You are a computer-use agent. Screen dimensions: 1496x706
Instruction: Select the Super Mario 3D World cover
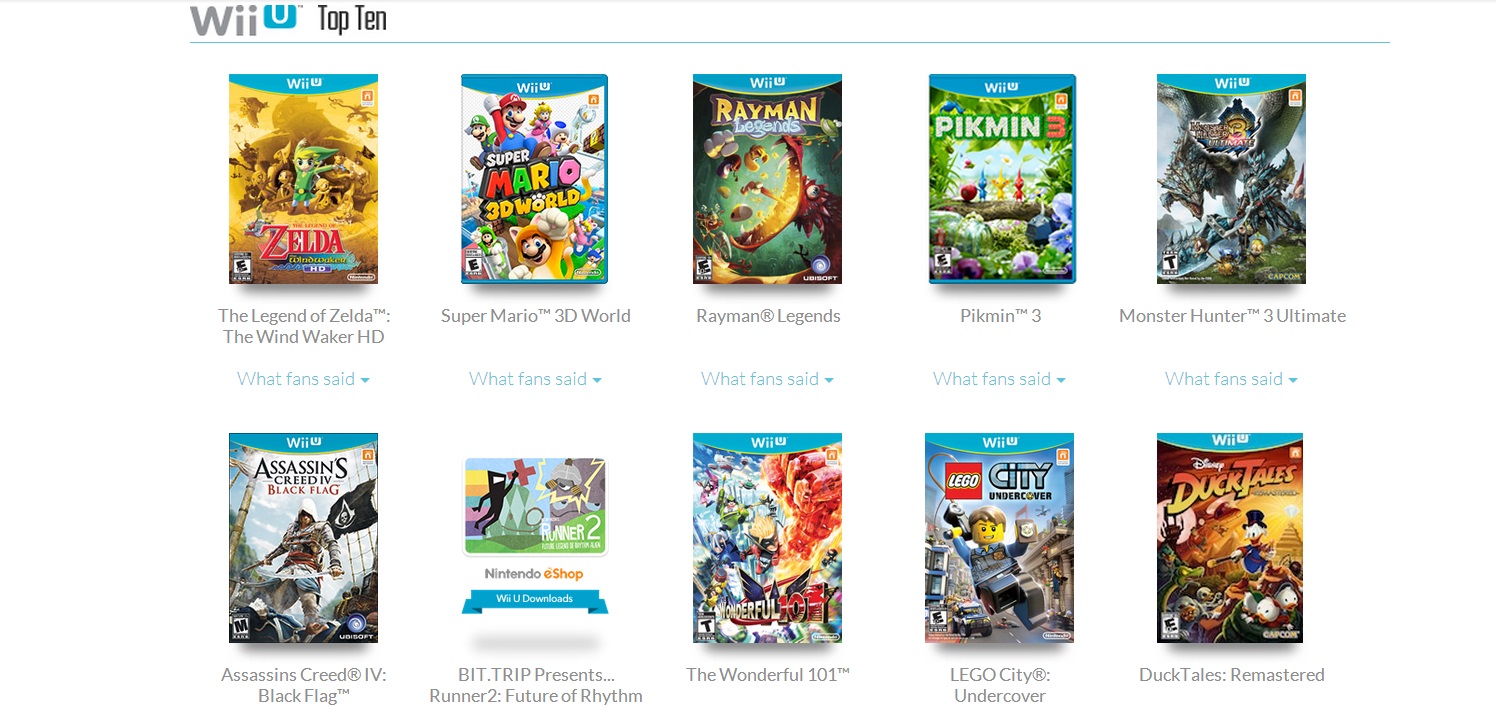pos(535,179)
